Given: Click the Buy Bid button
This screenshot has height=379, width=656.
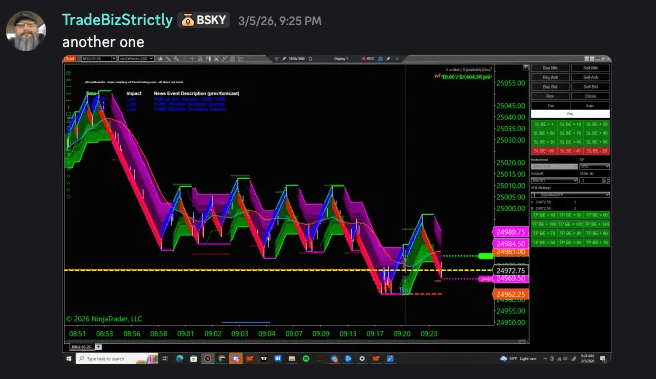Looking at the screenshot, I should [x=550, y=87].
